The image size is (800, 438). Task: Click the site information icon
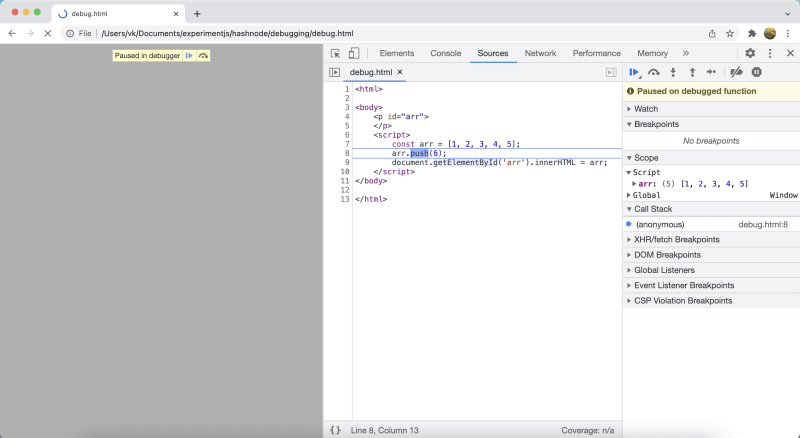pos(70,34)
